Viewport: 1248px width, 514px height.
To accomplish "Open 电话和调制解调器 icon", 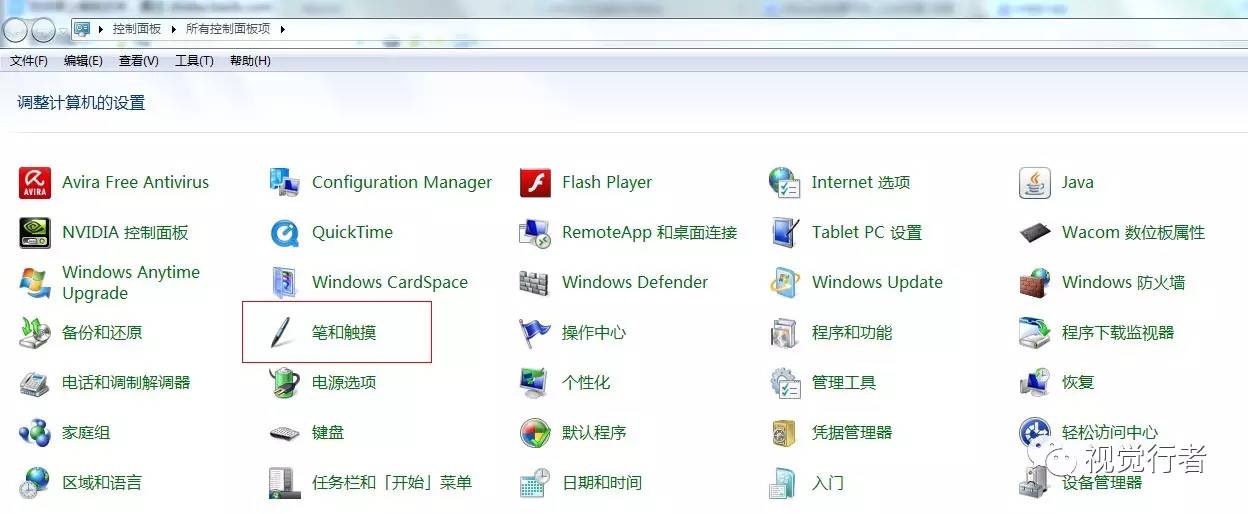I will 34,382.
